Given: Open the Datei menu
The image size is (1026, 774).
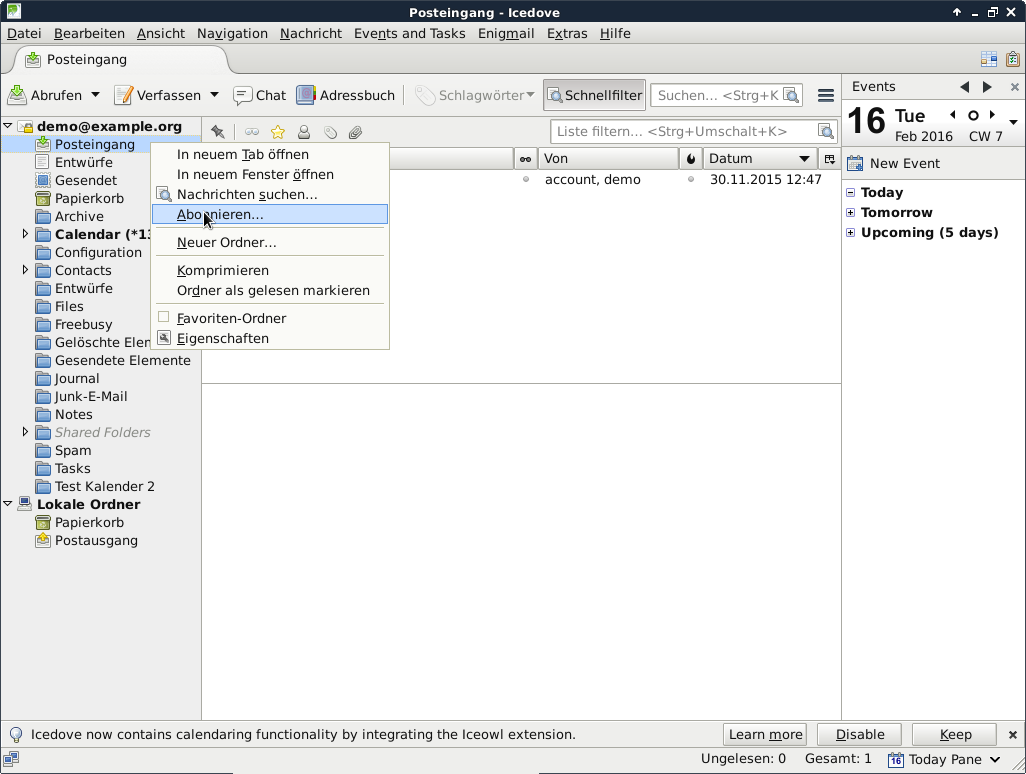Looking at the screenshot, I should coord(24,33).
